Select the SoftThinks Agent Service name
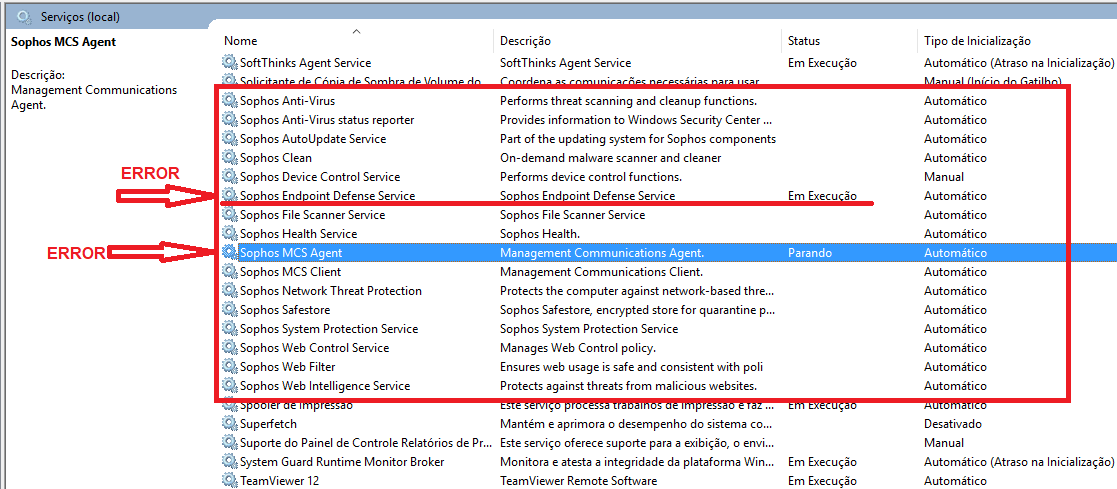1117x489 pixels. click(306, 63)
